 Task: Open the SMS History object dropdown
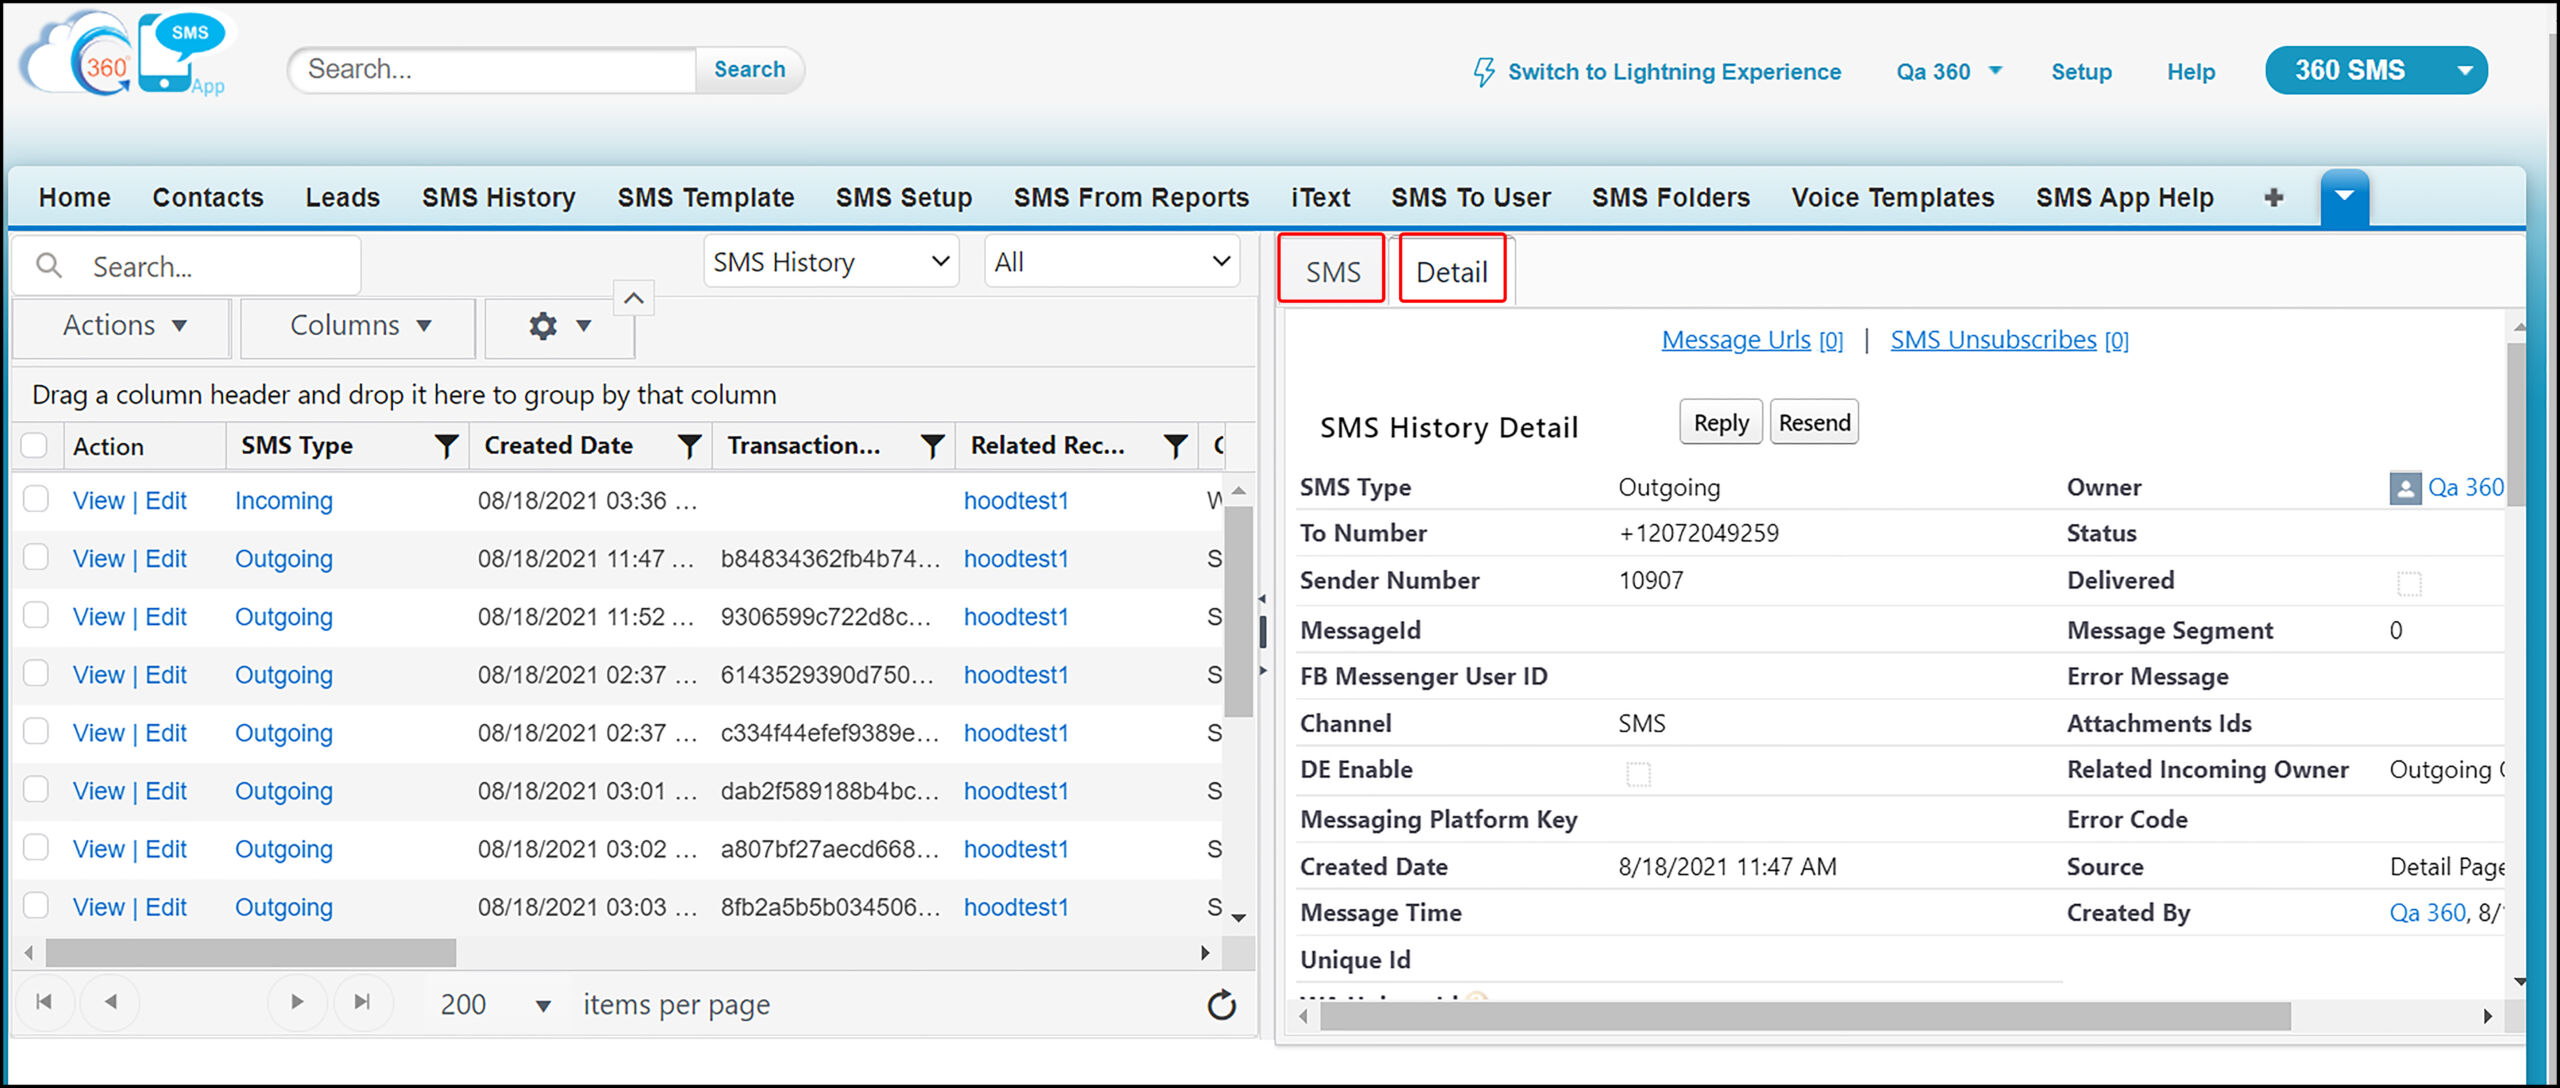[x=831, y=262]
